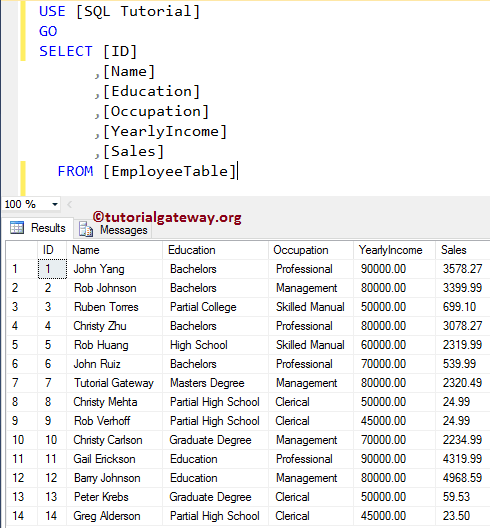490x528 pixels.
Task: Switch to the Messages tab
Action: (x=113, y=230)
